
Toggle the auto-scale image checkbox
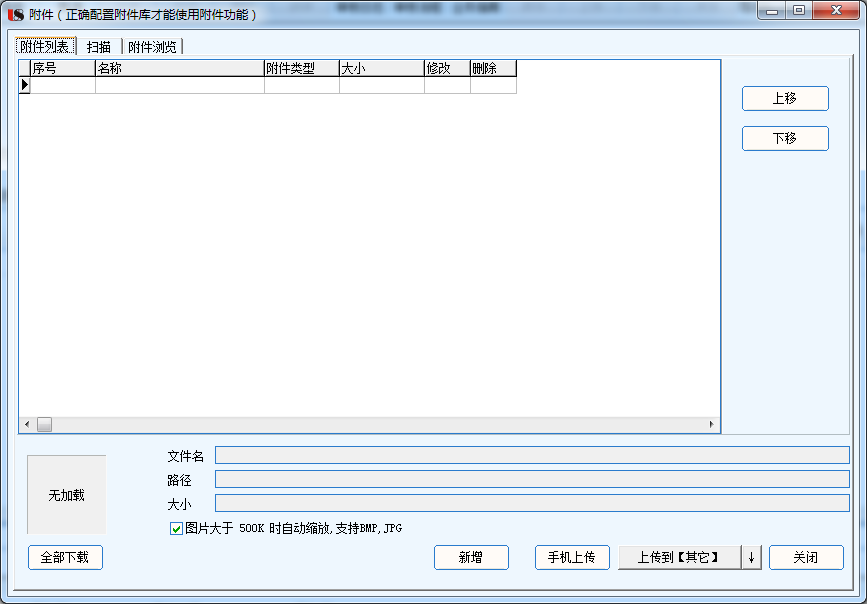tap(176, 528)
